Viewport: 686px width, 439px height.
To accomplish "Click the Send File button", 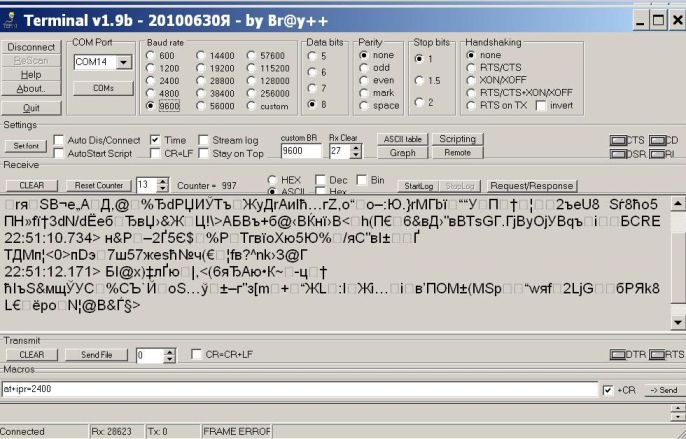I will pyautogui.click(x=97, y=355).
